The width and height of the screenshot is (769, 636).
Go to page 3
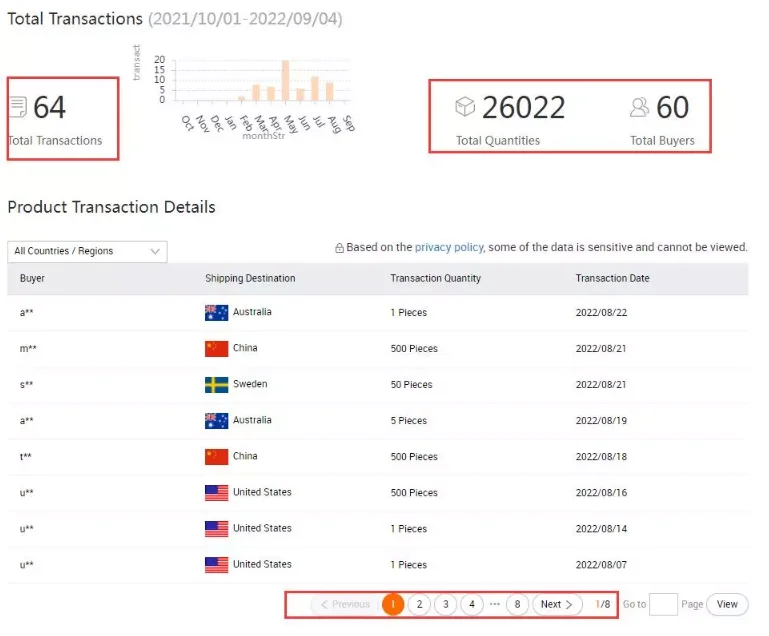[446, 604]
